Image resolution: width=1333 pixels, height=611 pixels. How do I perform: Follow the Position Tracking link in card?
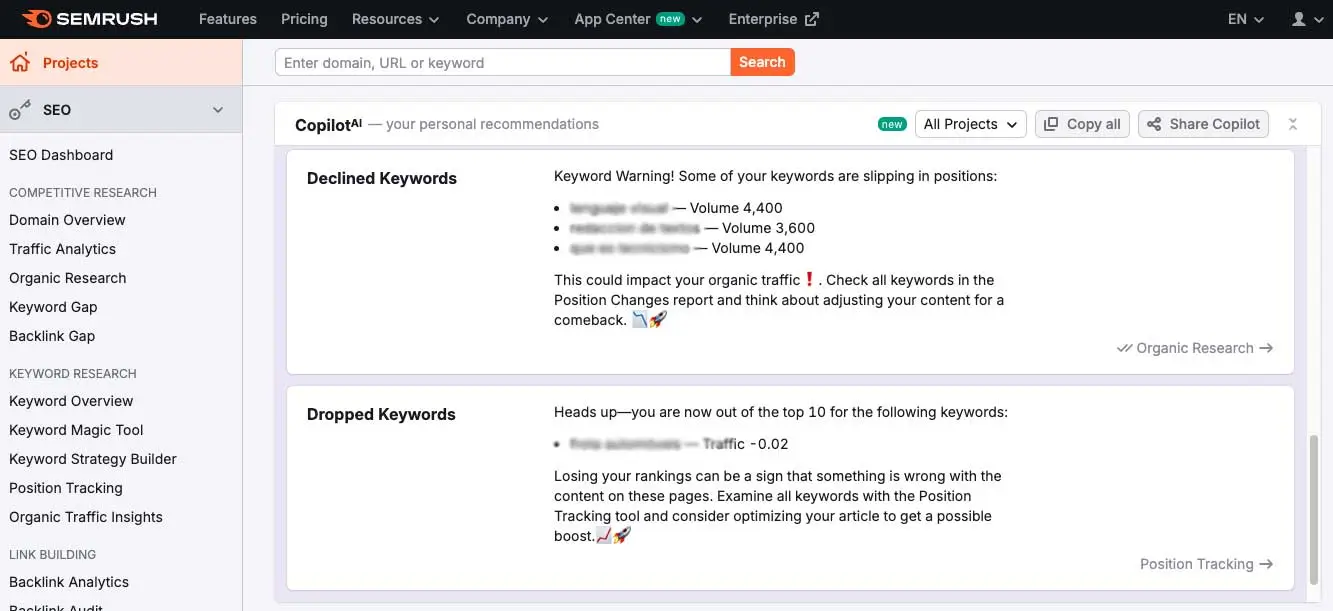(x=1206, y=564)
